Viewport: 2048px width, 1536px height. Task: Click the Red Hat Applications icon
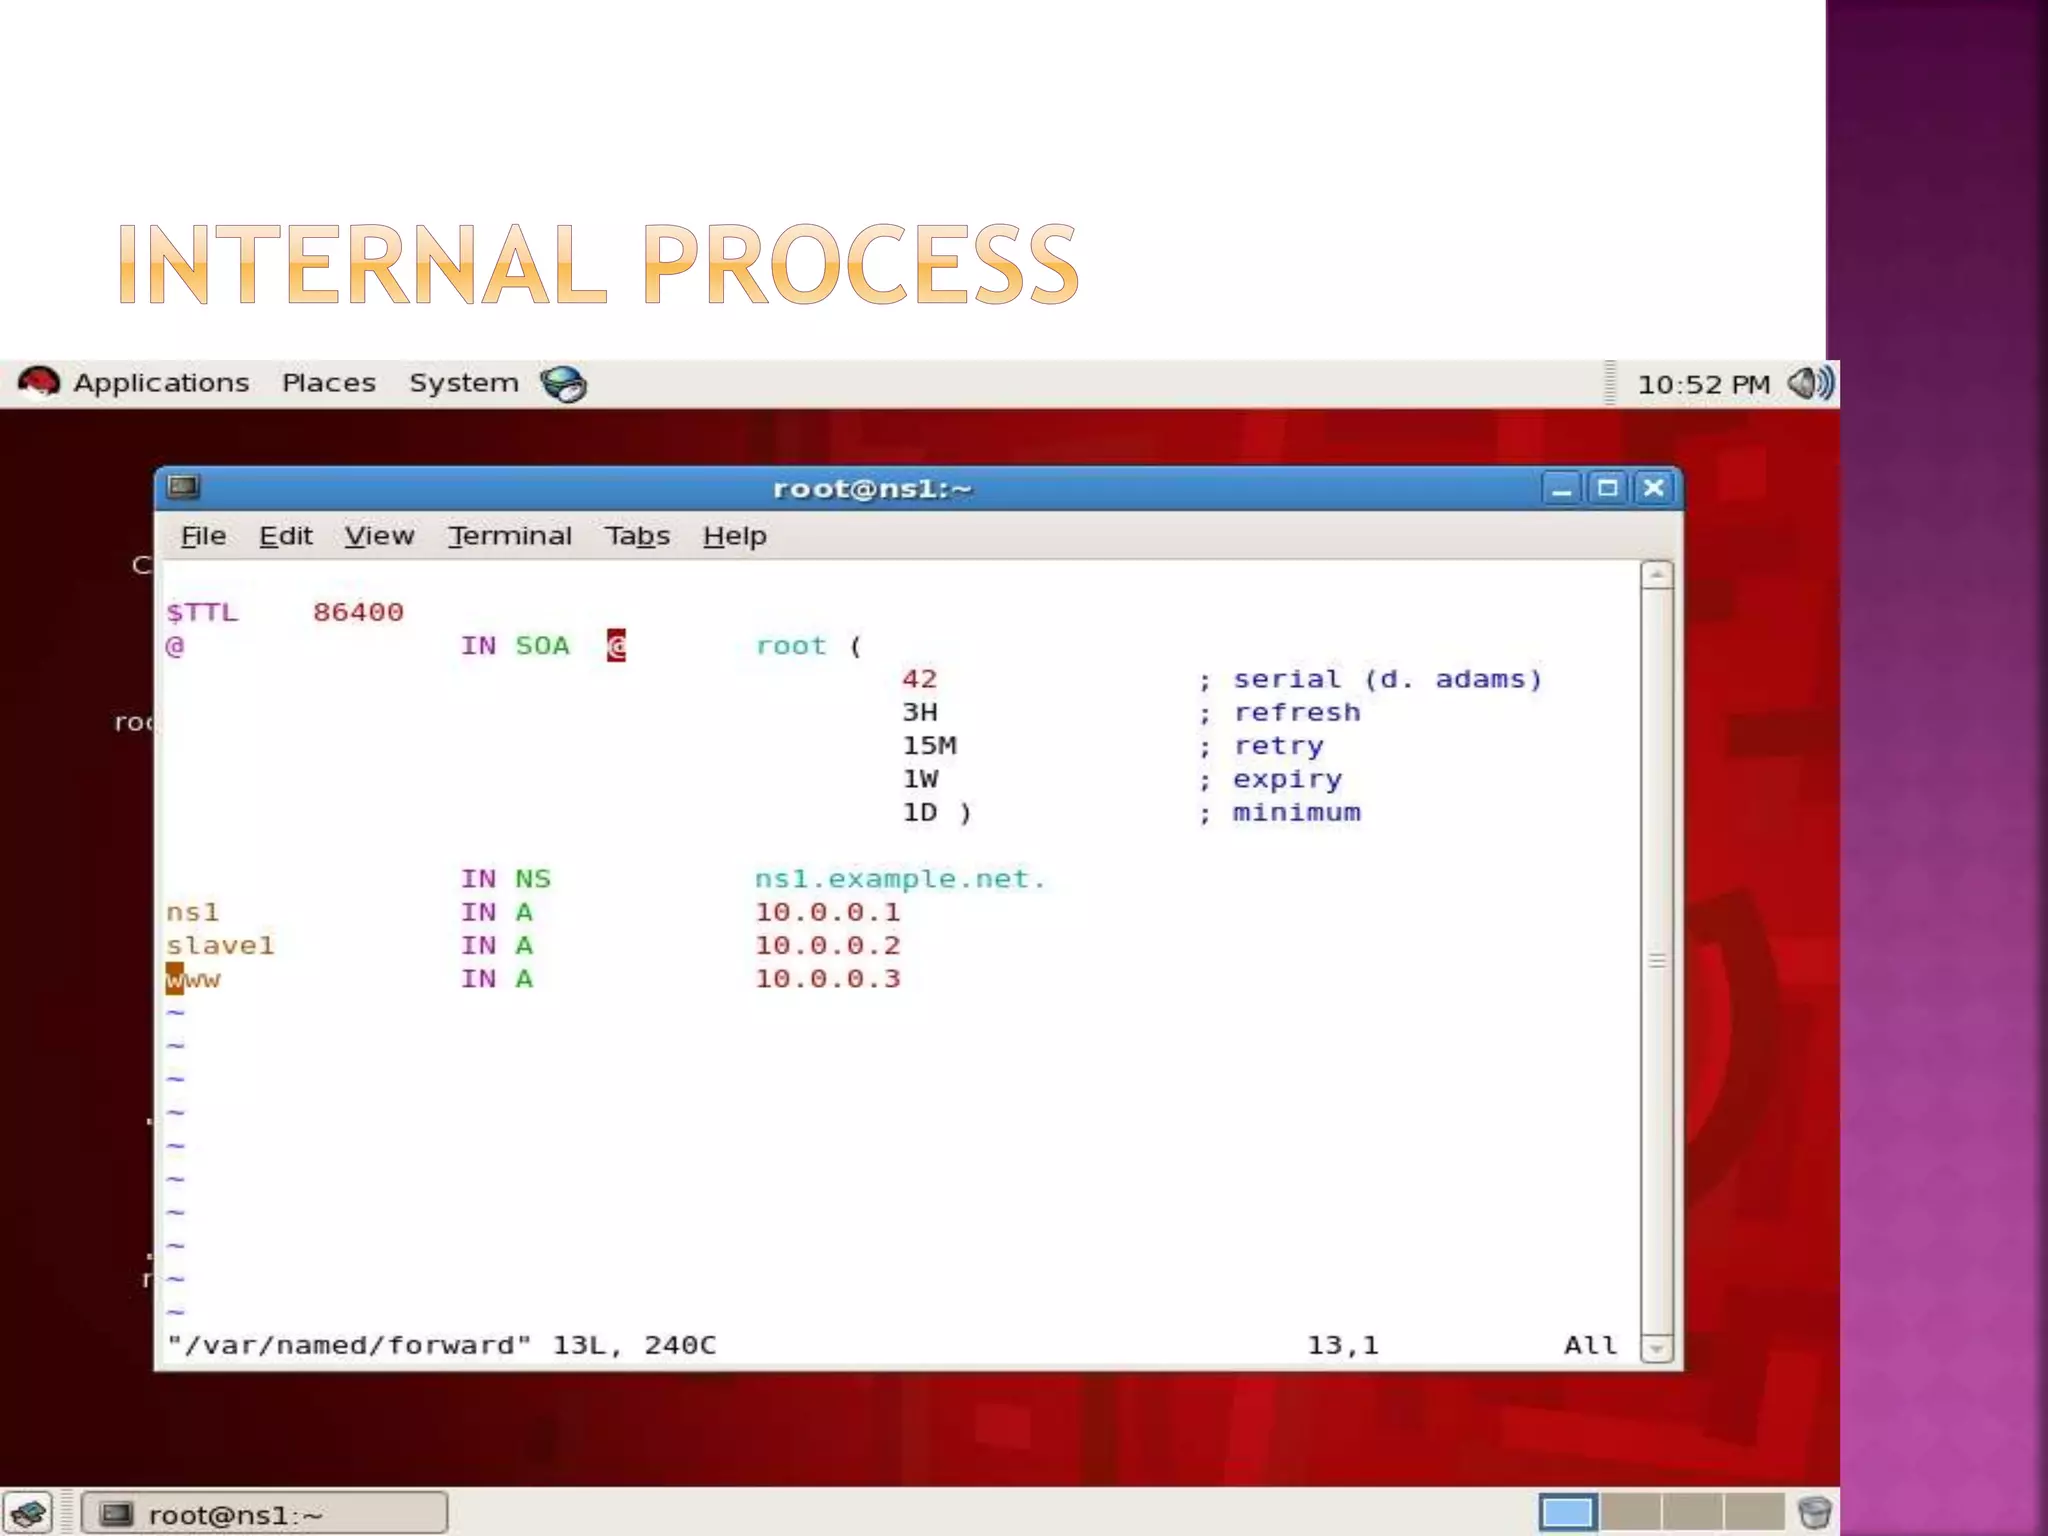pyautogui.click(x=39, y=383)
